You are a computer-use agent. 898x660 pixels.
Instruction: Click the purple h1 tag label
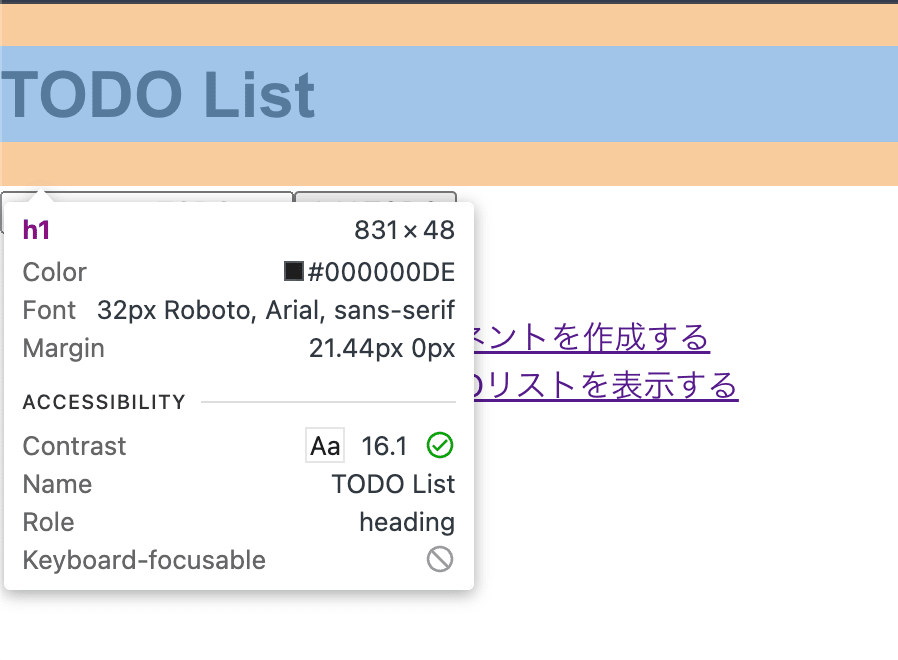pos(36,230)
